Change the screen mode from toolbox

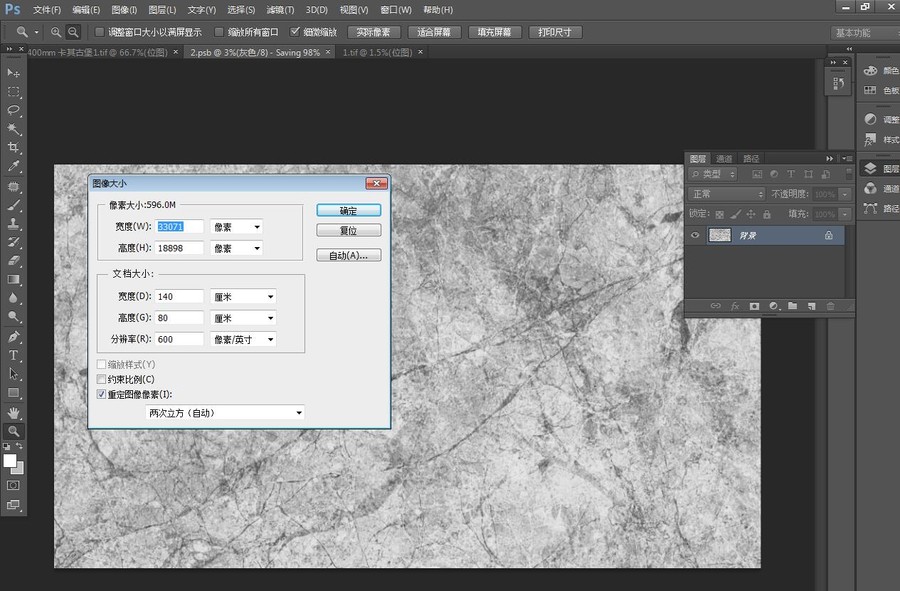click(x=13, y=505)
